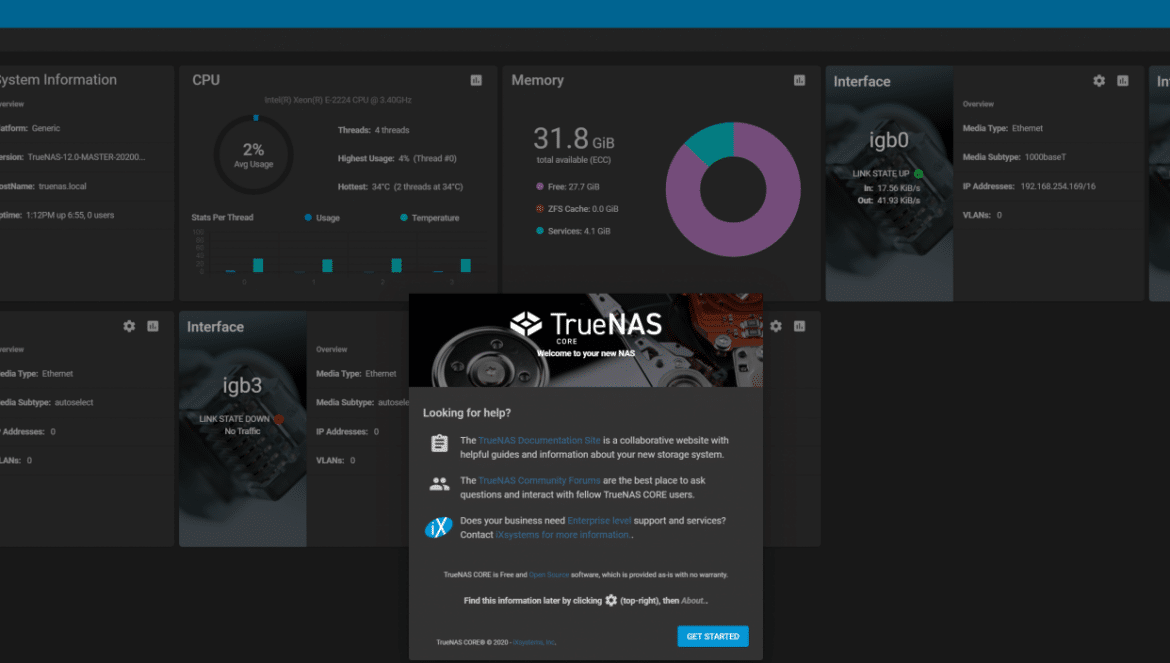
Task: Follow the Enterprise level link
Action: click(598, 521)
